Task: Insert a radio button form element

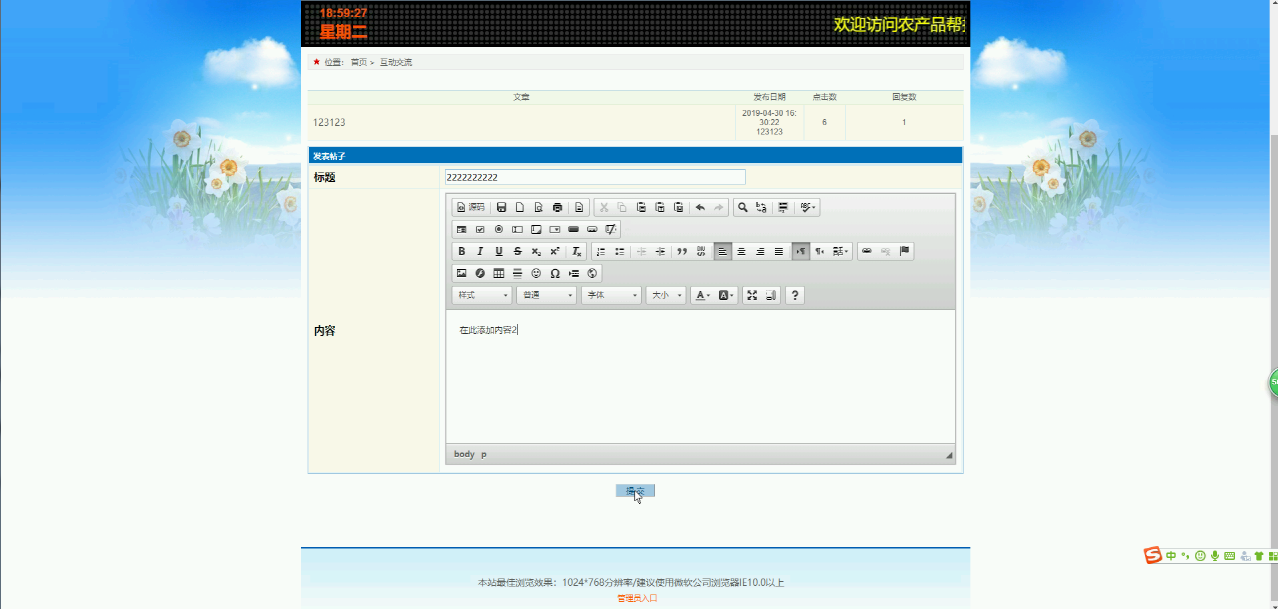Action: pyautogui.click(x=499, y=229)
